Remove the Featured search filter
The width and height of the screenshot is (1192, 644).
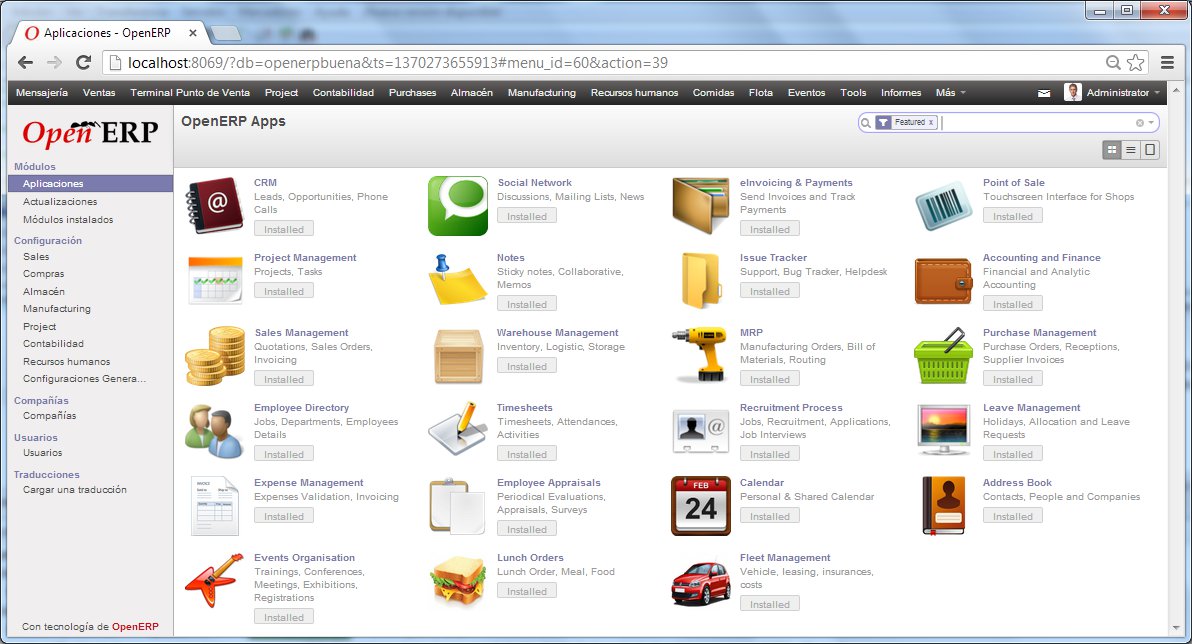pyautogui.click(x=930, y=122)
